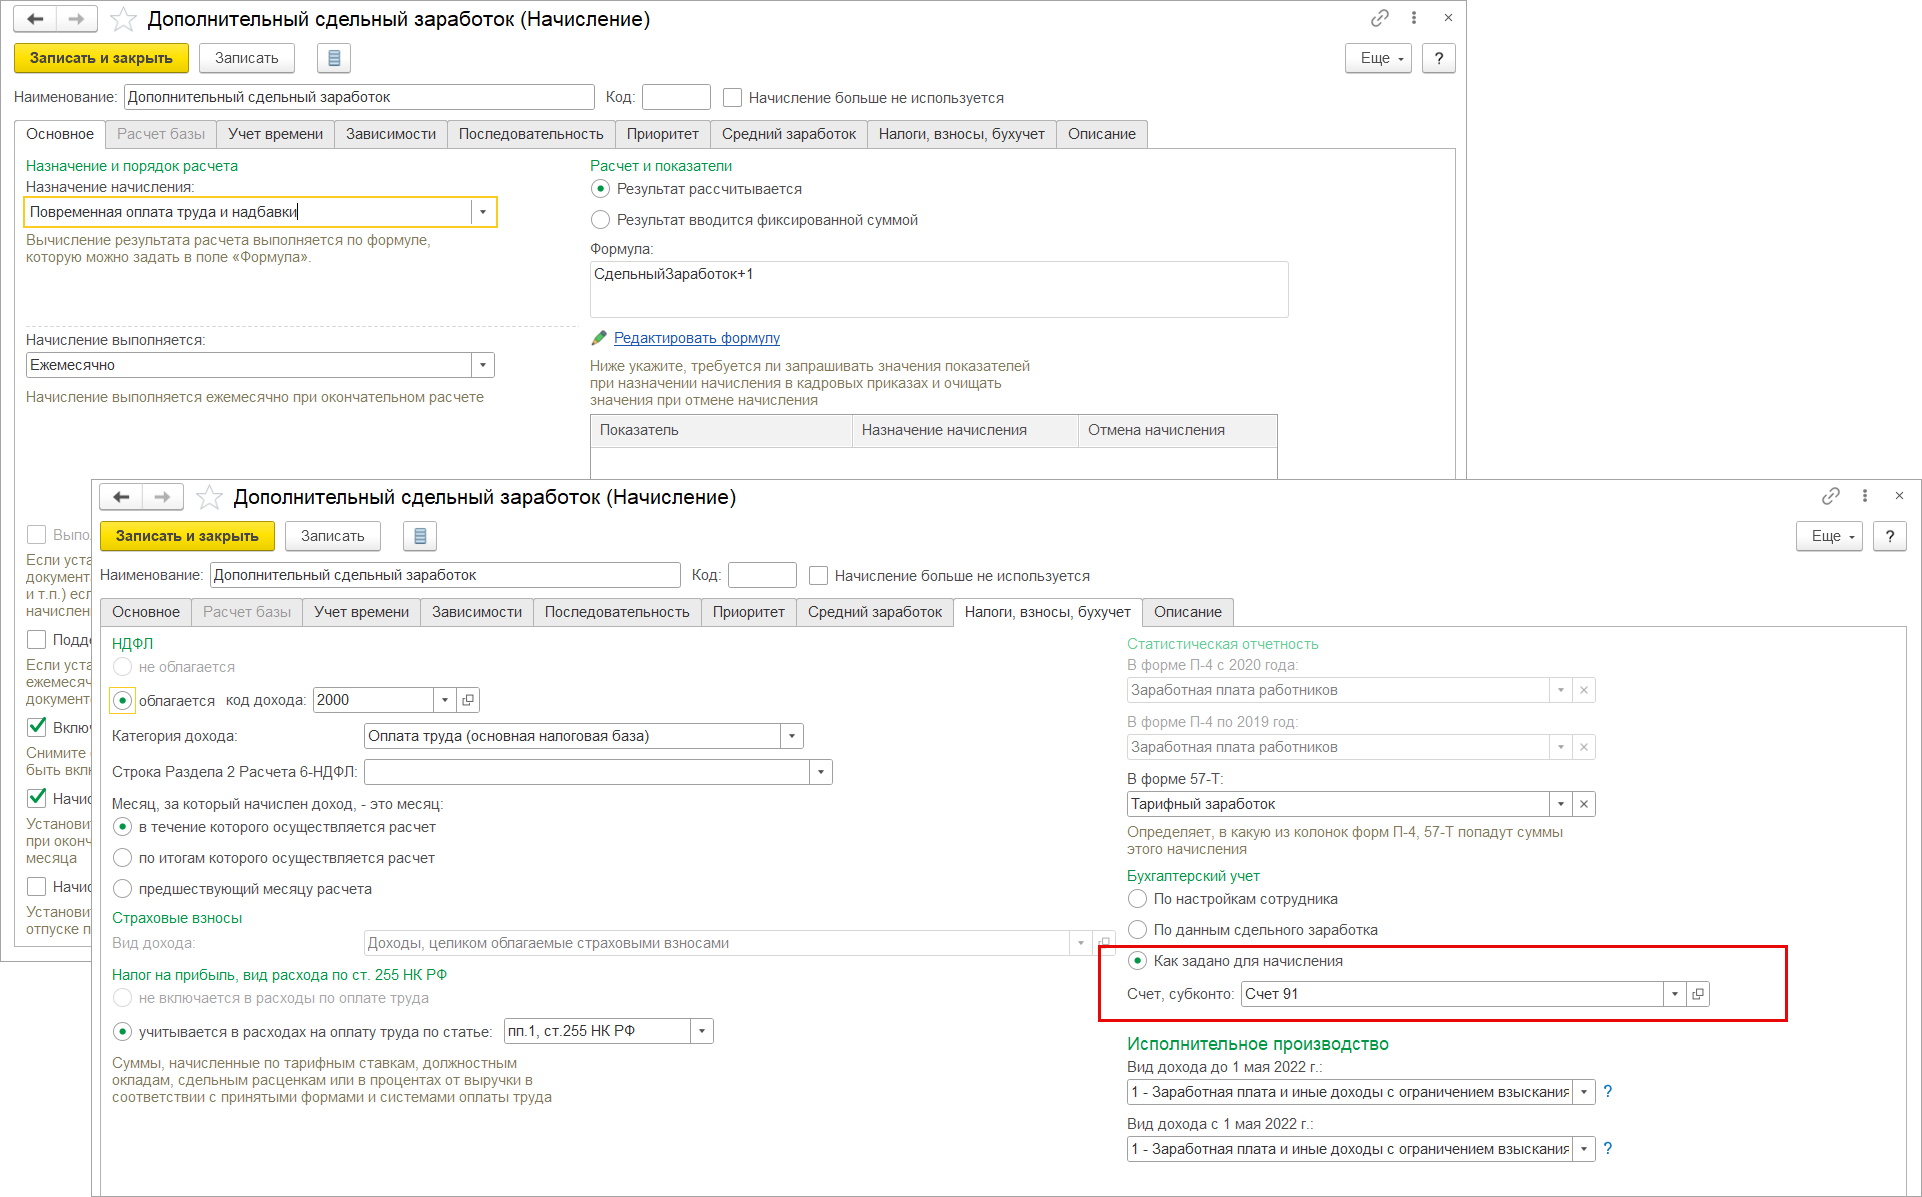Image resolution: width=1922 pixels, height=1197 pixels.
Task: Open three-dot menu in front window header
Action: pyautogui.click(x=1864, y=496)
